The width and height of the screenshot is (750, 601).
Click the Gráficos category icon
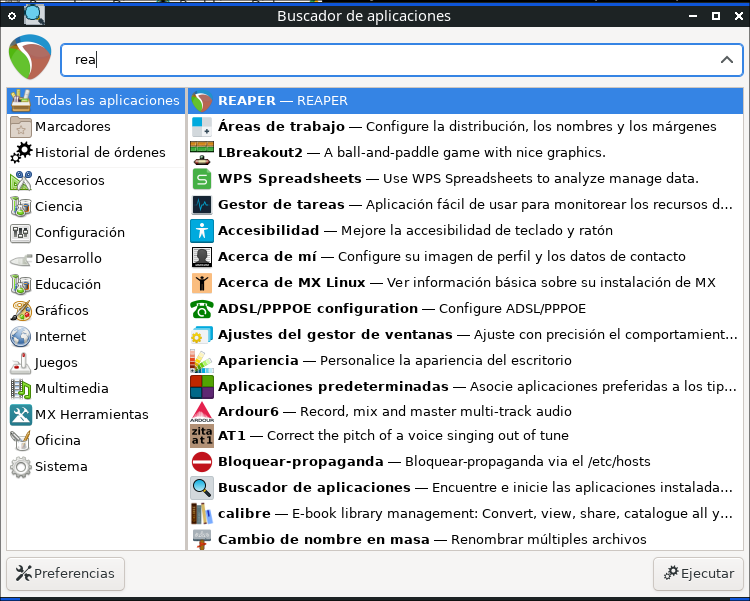point(21,311)
